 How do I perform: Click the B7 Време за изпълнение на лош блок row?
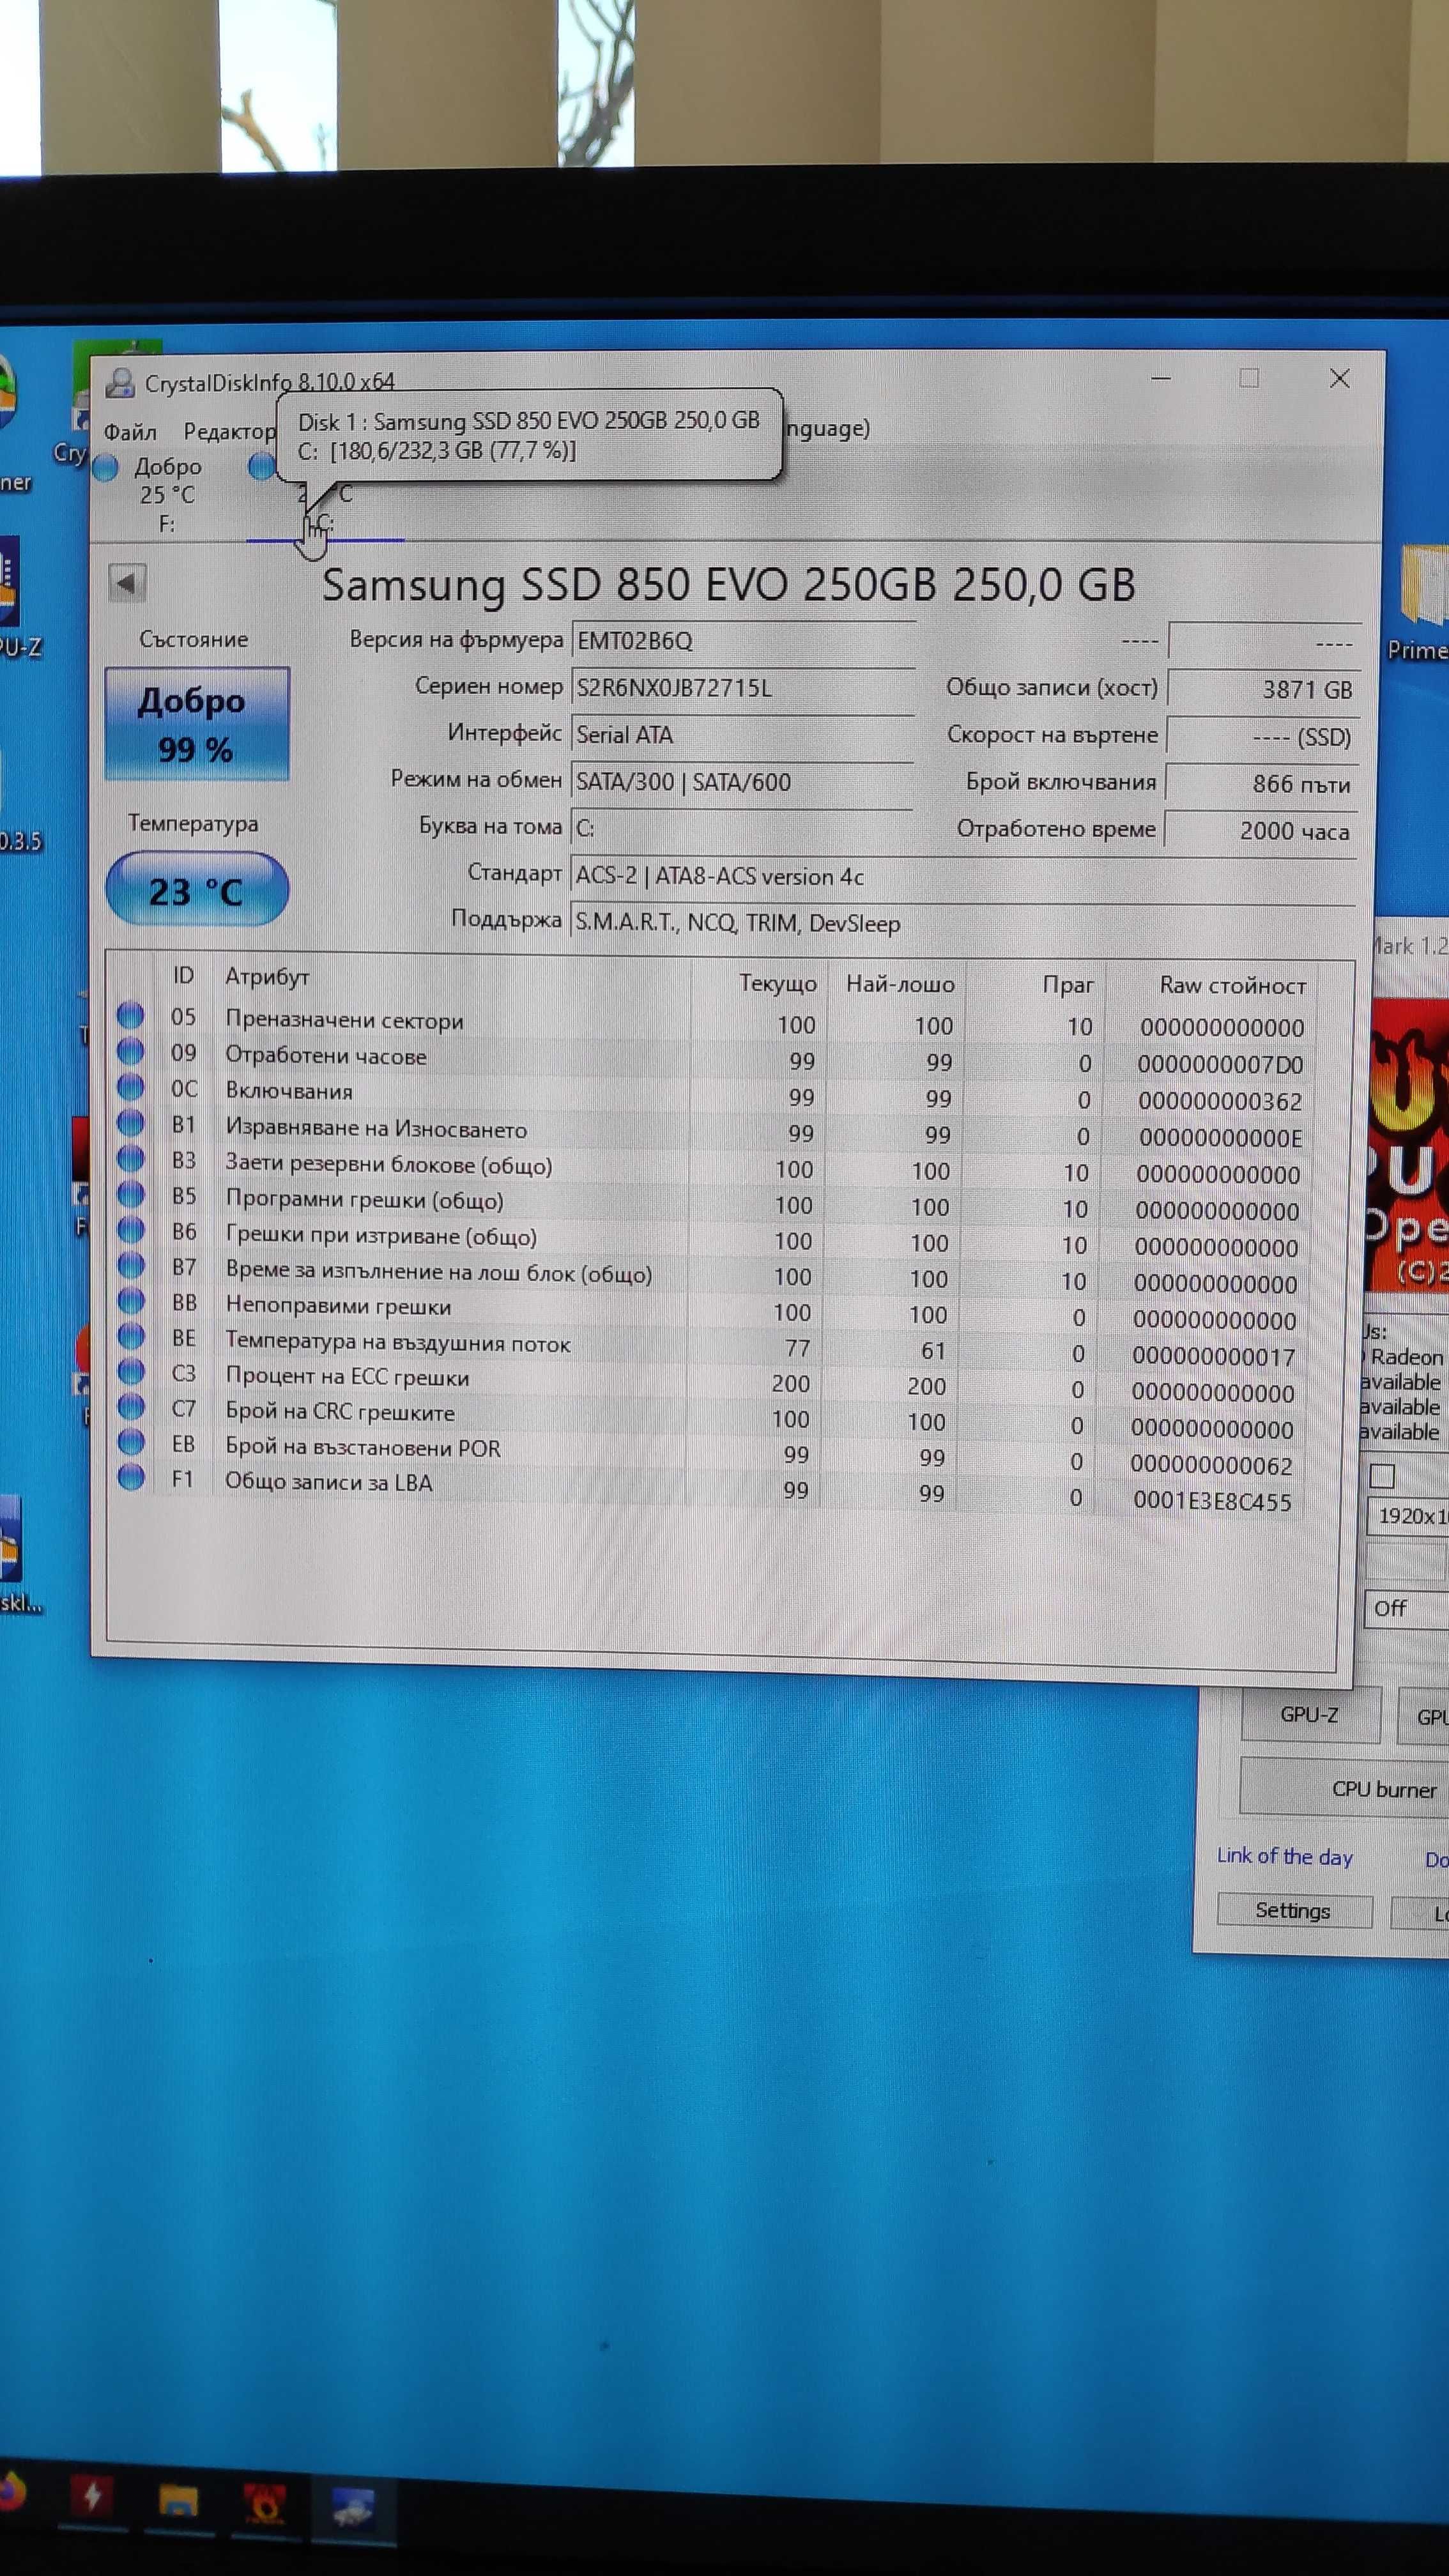(709, 1276)
